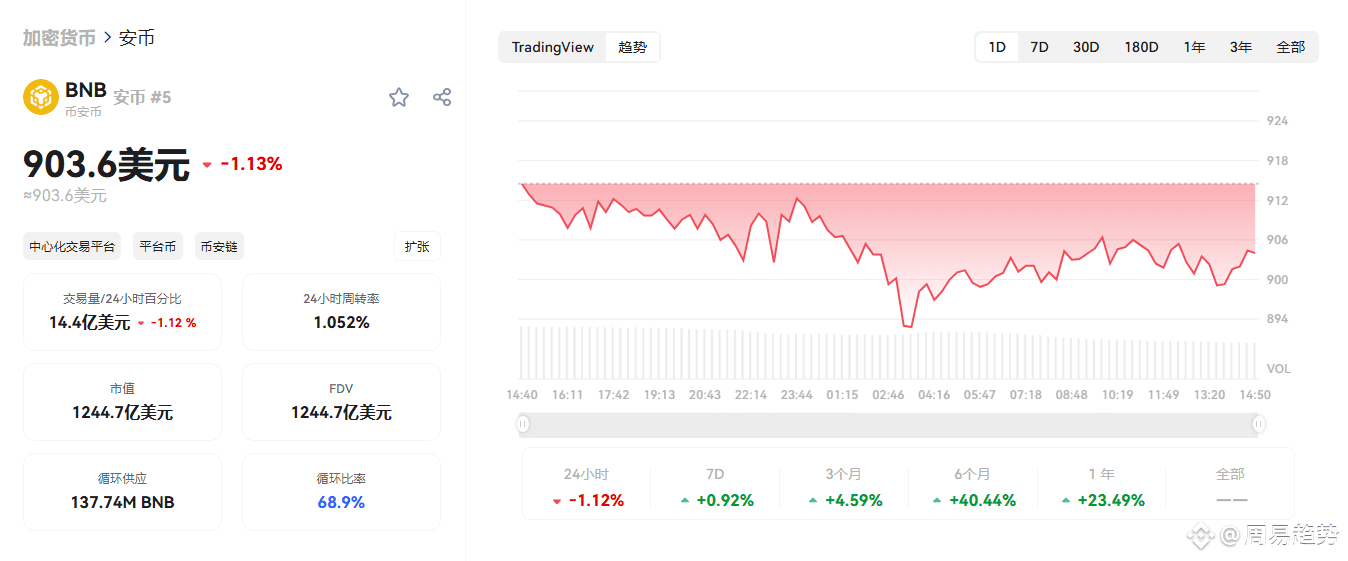Image resolution: width=1348 pixels, height=561 pixels.
Task: Select the 30D time range
Action: pos(1086,47)
